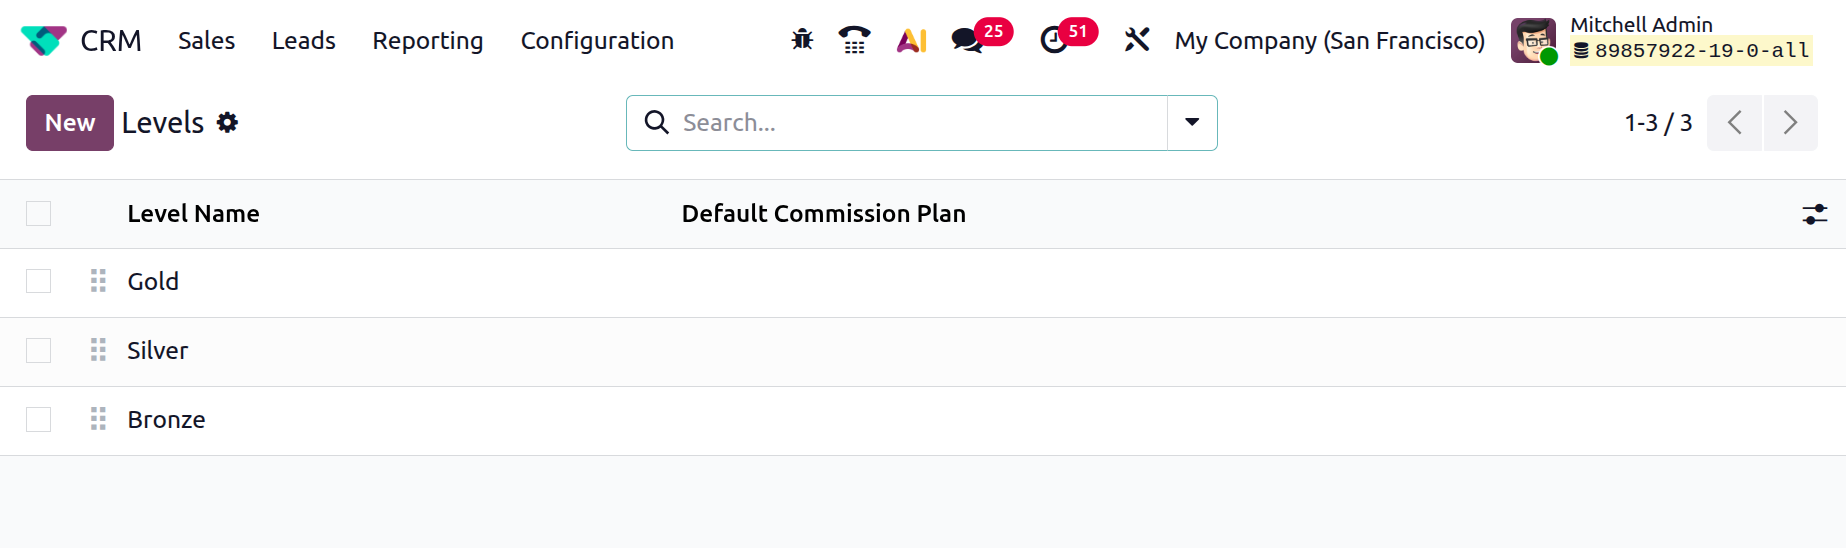This screenshot has height=548, width=1846.
Task: Tick the Gold row checkbox
Action: coord(39,281)
